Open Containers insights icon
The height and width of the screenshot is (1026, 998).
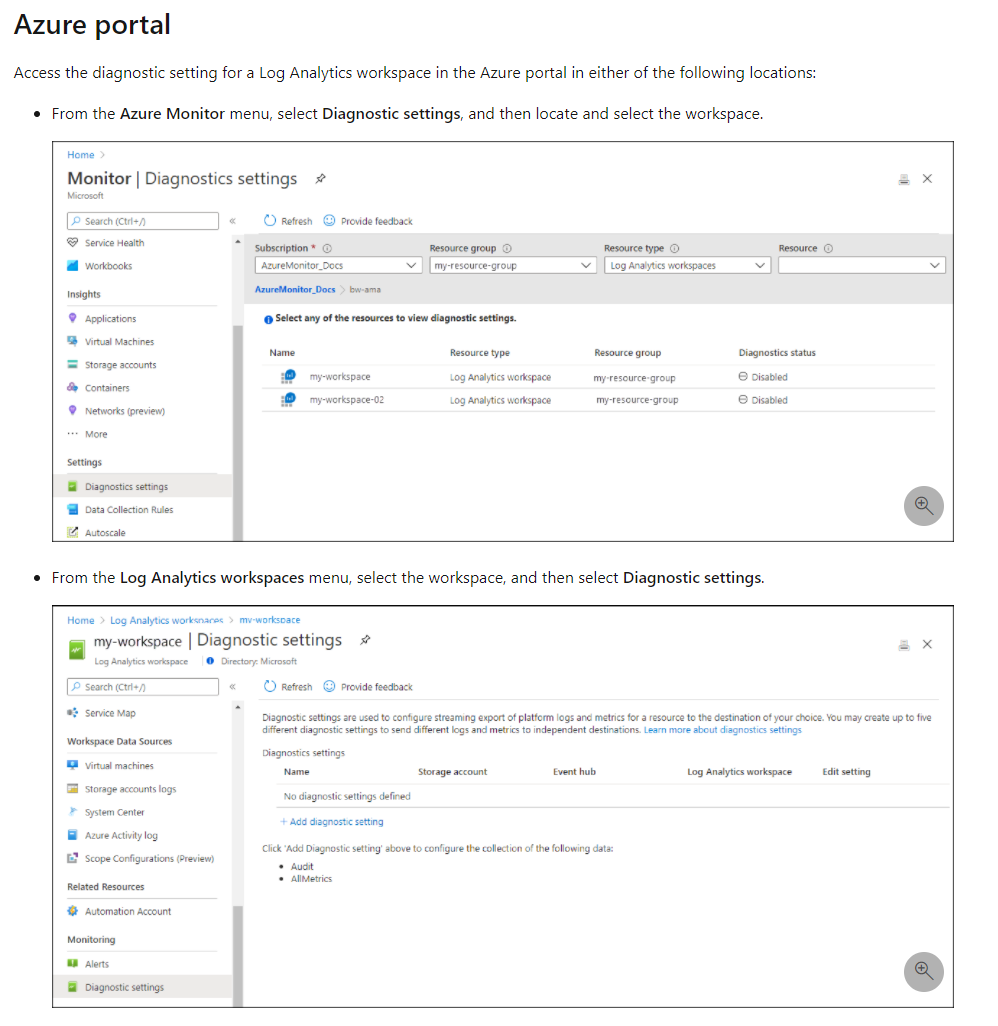(73, 387)
